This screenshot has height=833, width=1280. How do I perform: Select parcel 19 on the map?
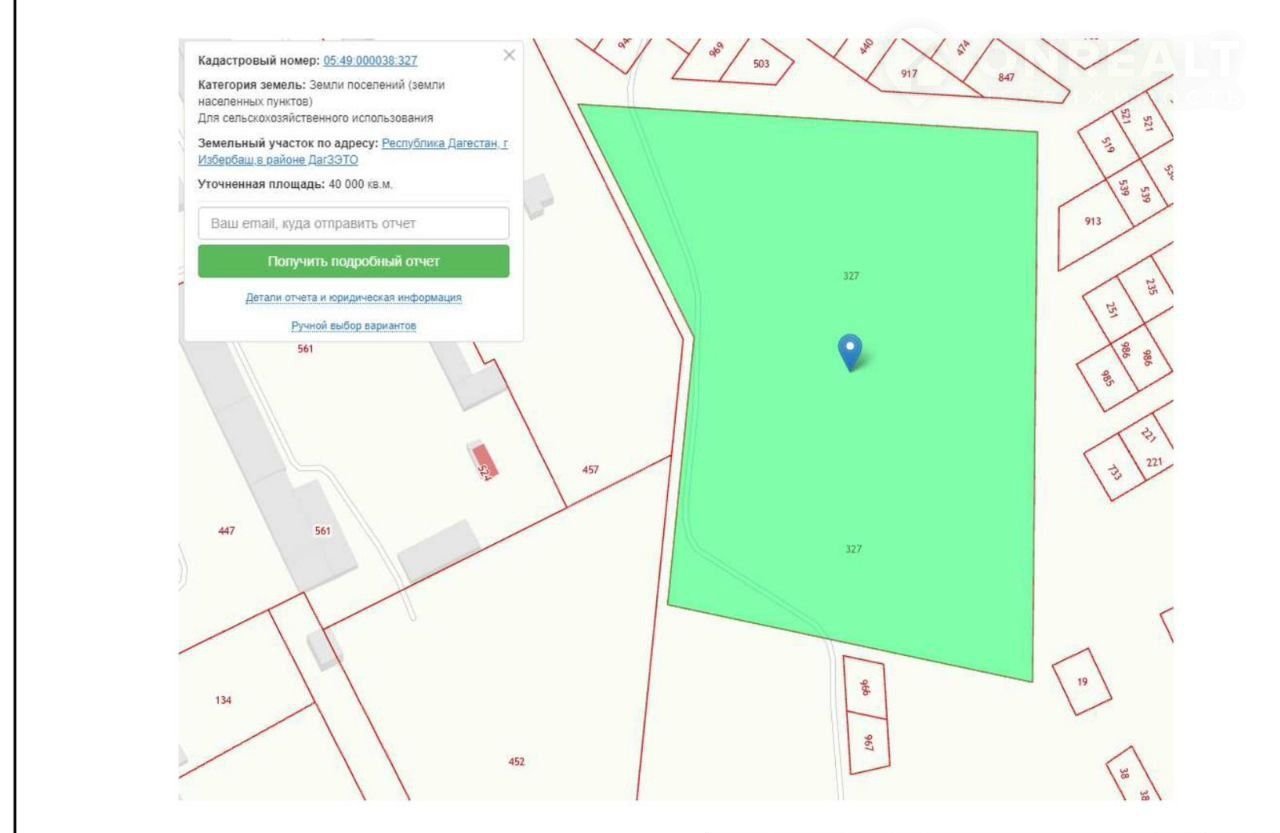click(x=1082, y=682)
